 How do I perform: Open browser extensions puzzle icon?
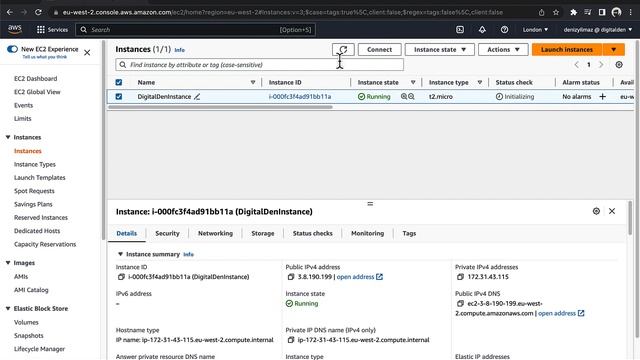(573, 12)
